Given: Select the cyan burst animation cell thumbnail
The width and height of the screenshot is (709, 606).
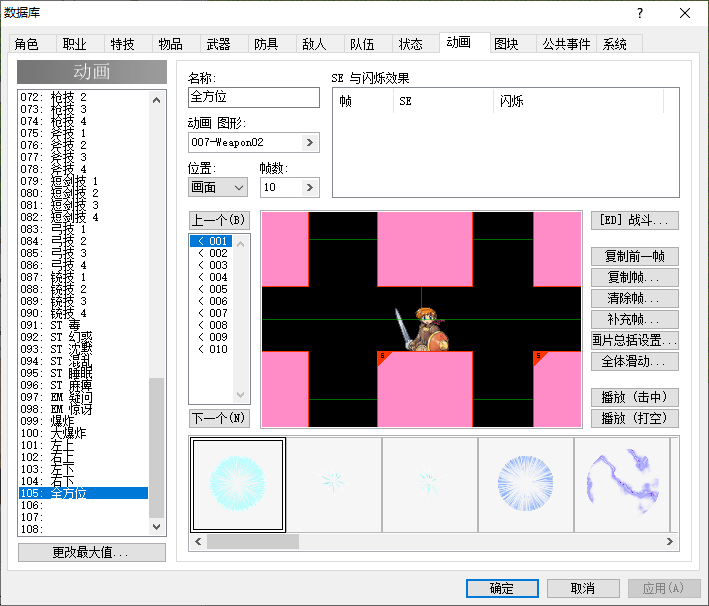Looking at the screenshot, I should 238,484.
